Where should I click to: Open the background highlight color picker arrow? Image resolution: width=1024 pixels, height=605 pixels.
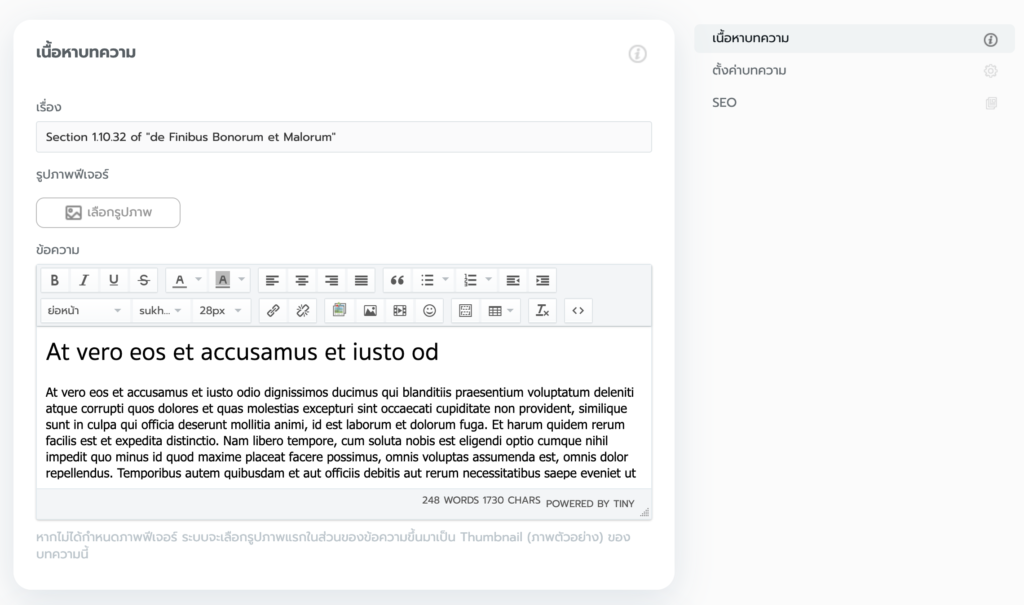click(242, 280)
